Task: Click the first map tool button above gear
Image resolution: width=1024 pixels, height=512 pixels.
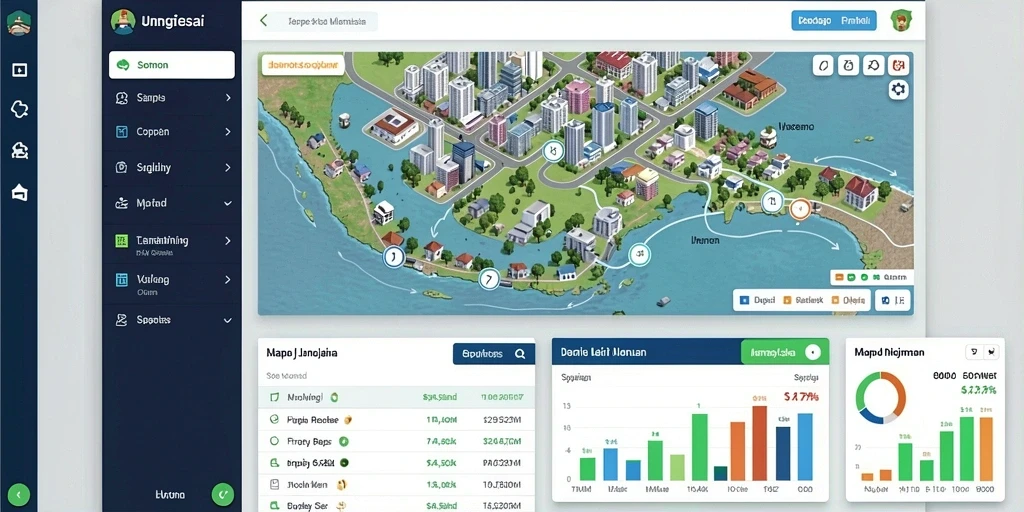Action: [x=823, y=65]
